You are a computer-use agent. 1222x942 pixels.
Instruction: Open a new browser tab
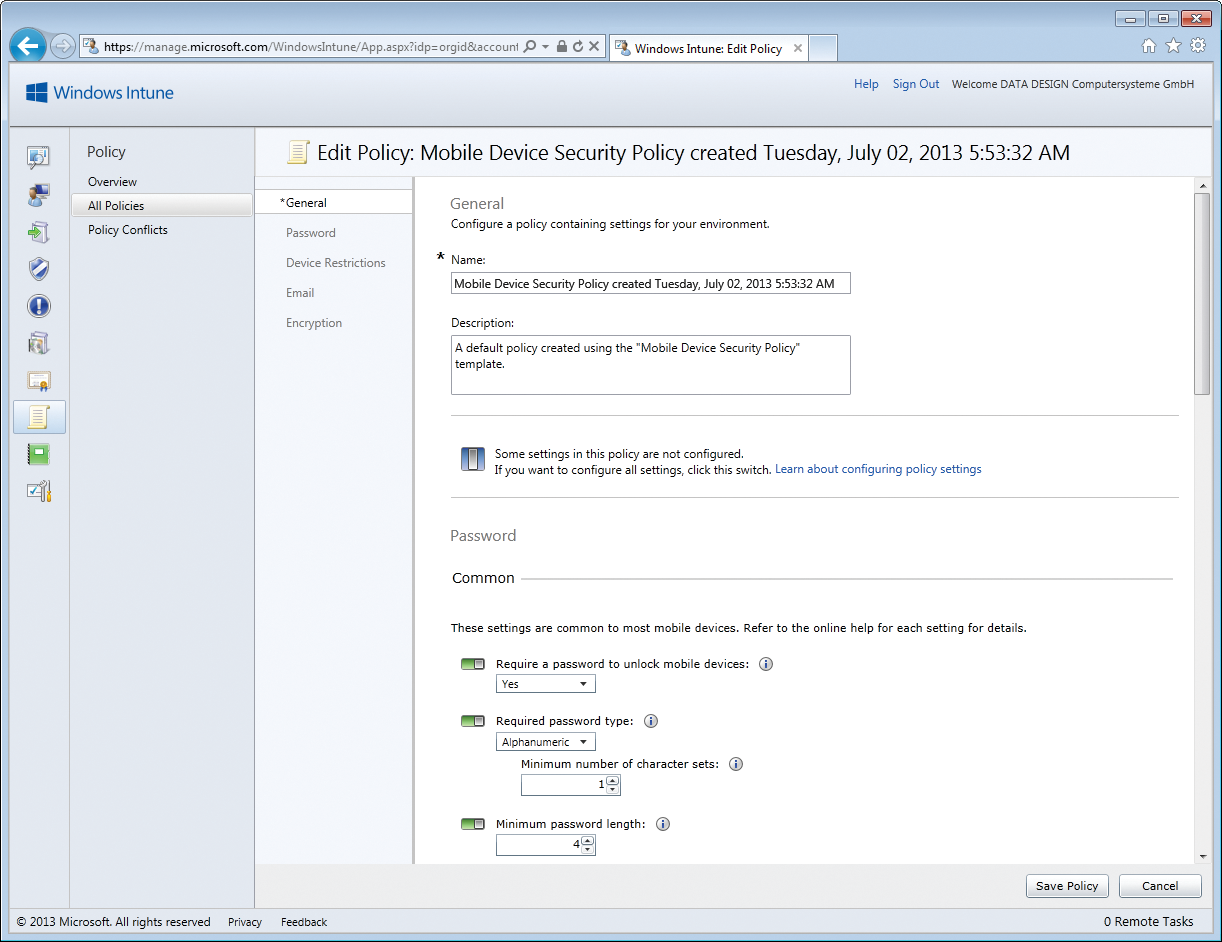click(823, 48)
